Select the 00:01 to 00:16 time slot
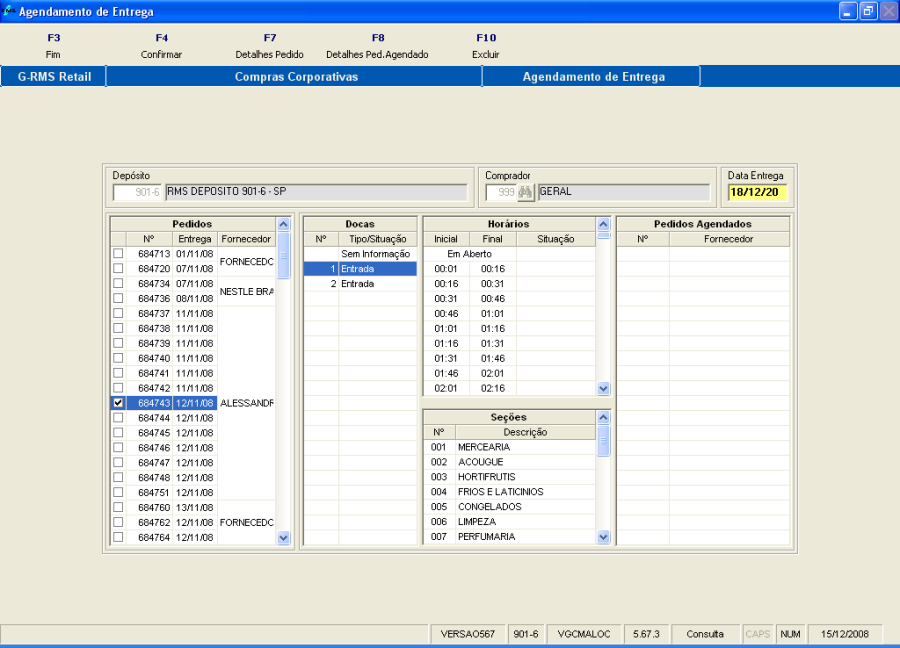 469,269
